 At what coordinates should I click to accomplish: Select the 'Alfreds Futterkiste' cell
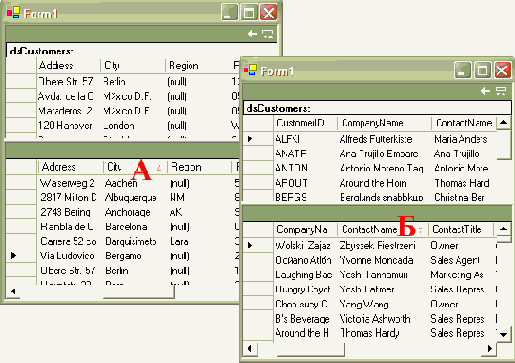pyautogui.click(x=384, y=139)
